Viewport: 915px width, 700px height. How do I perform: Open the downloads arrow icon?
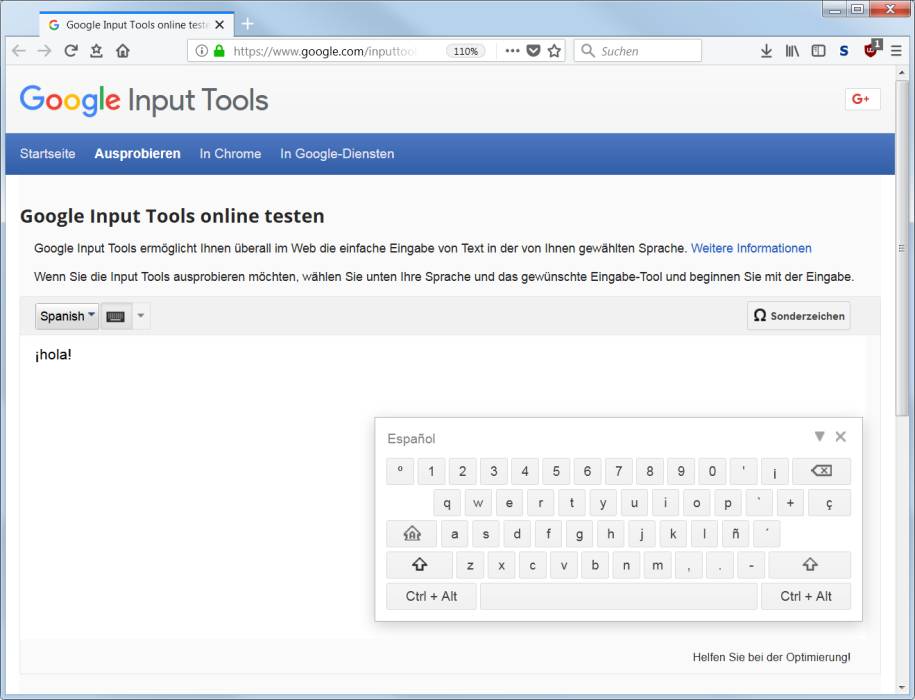coord(766,51)
